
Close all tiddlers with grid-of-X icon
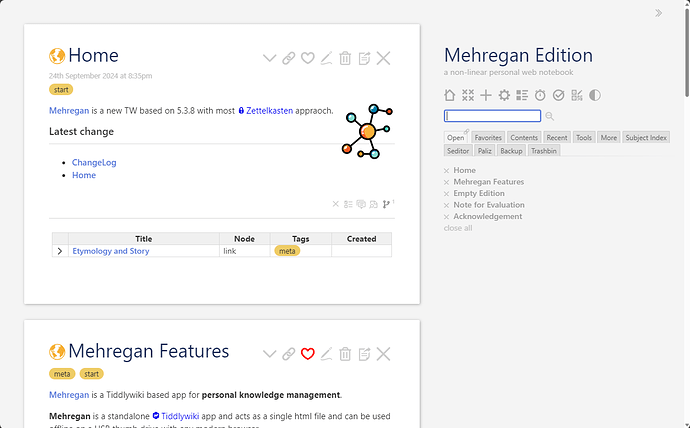coord(468,95)
